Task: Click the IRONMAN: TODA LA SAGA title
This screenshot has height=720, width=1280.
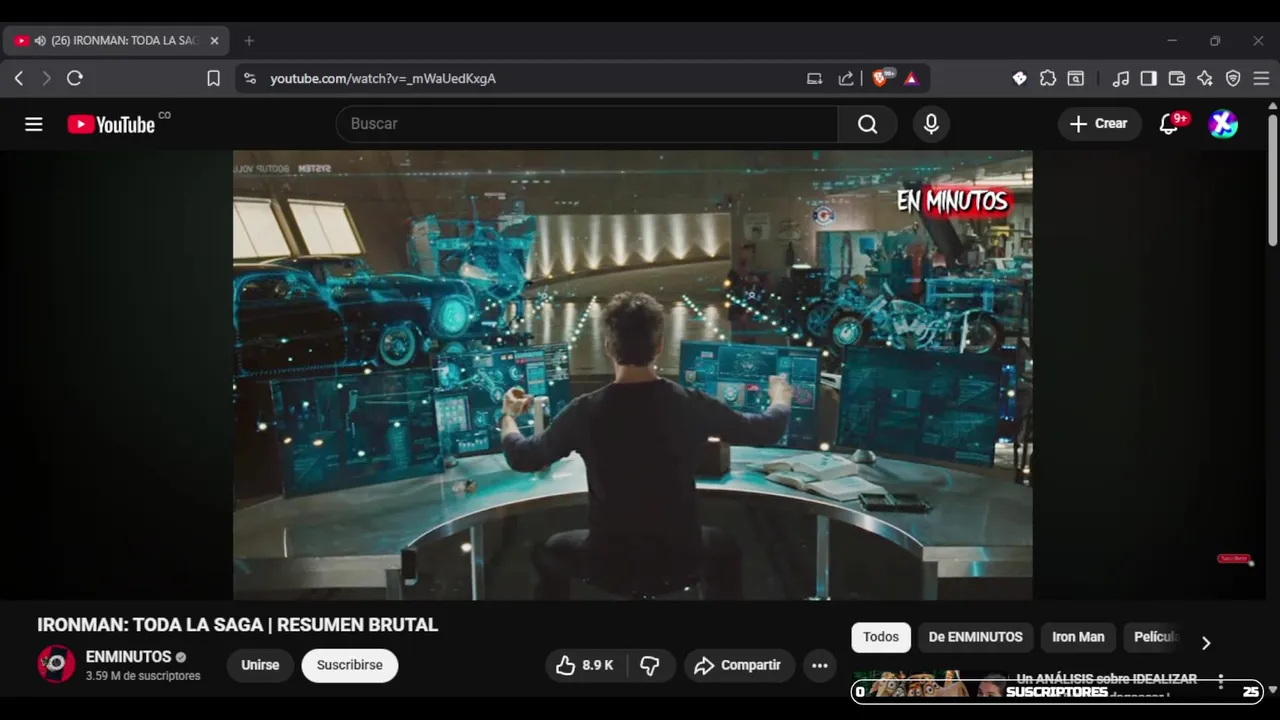Action: point(238,625)
